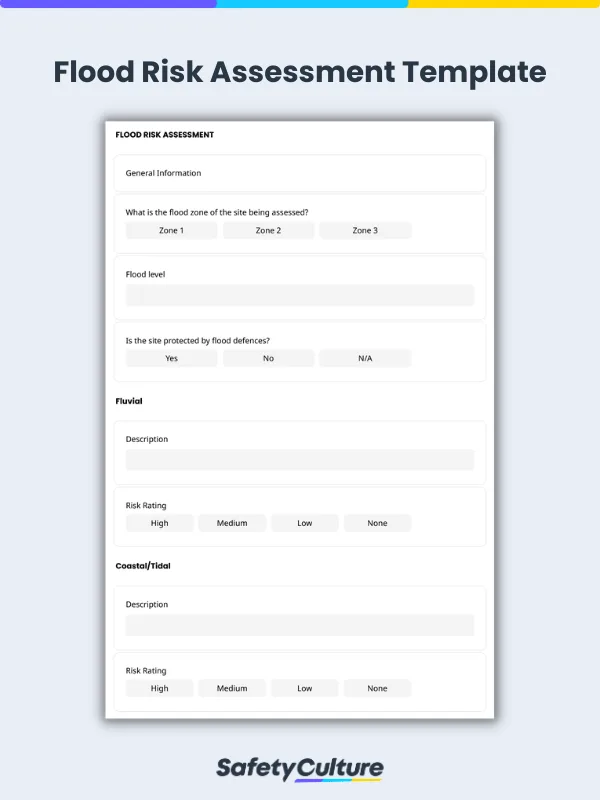Answer No to flood defences question
Screen dimensions: 600x800
pos(268,358)
